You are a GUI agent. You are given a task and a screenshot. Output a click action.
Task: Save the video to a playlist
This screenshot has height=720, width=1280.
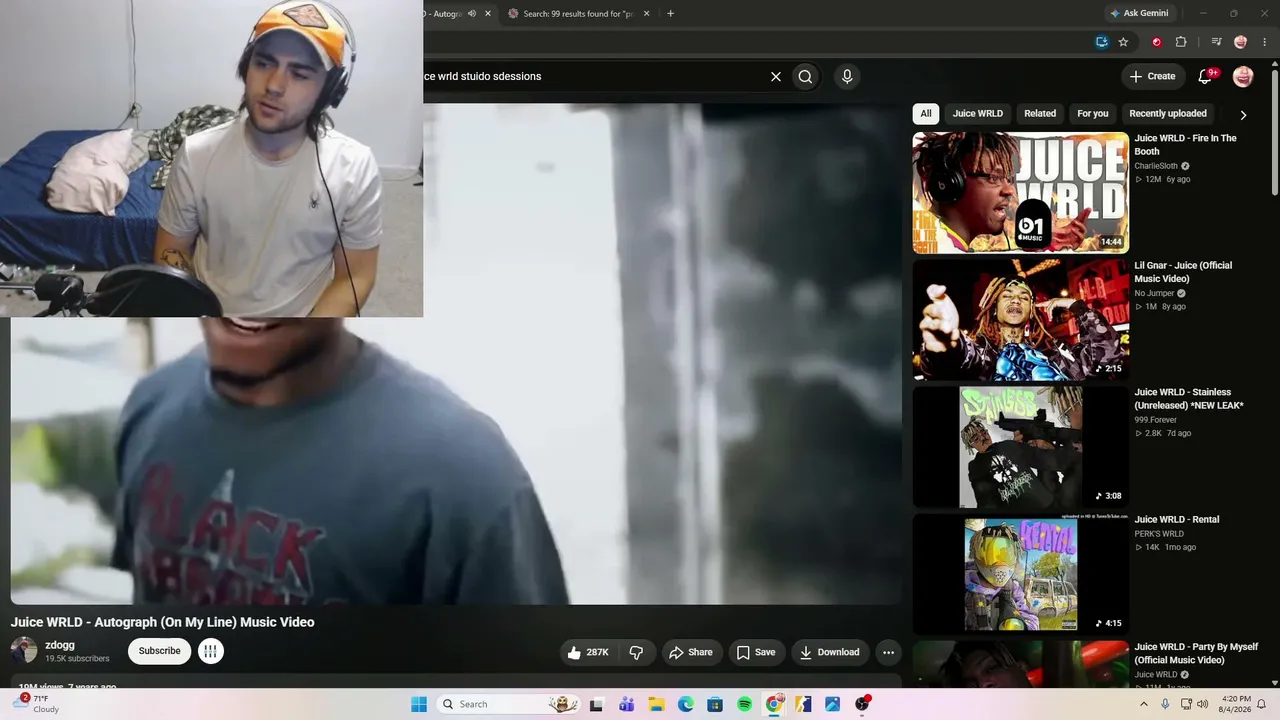click(756, 652)
